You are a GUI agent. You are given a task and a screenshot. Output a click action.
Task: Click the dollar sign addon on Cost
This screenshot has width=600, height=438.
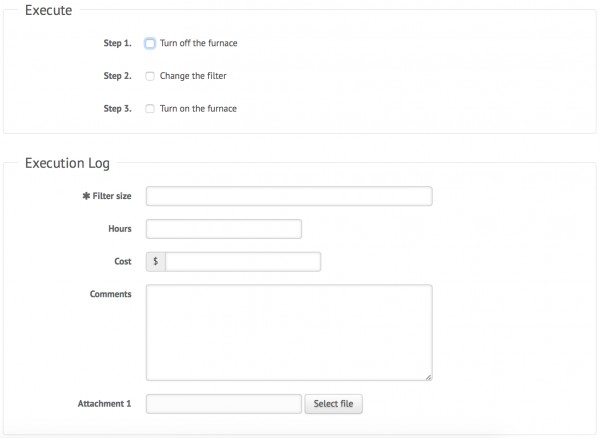point(156,262)
